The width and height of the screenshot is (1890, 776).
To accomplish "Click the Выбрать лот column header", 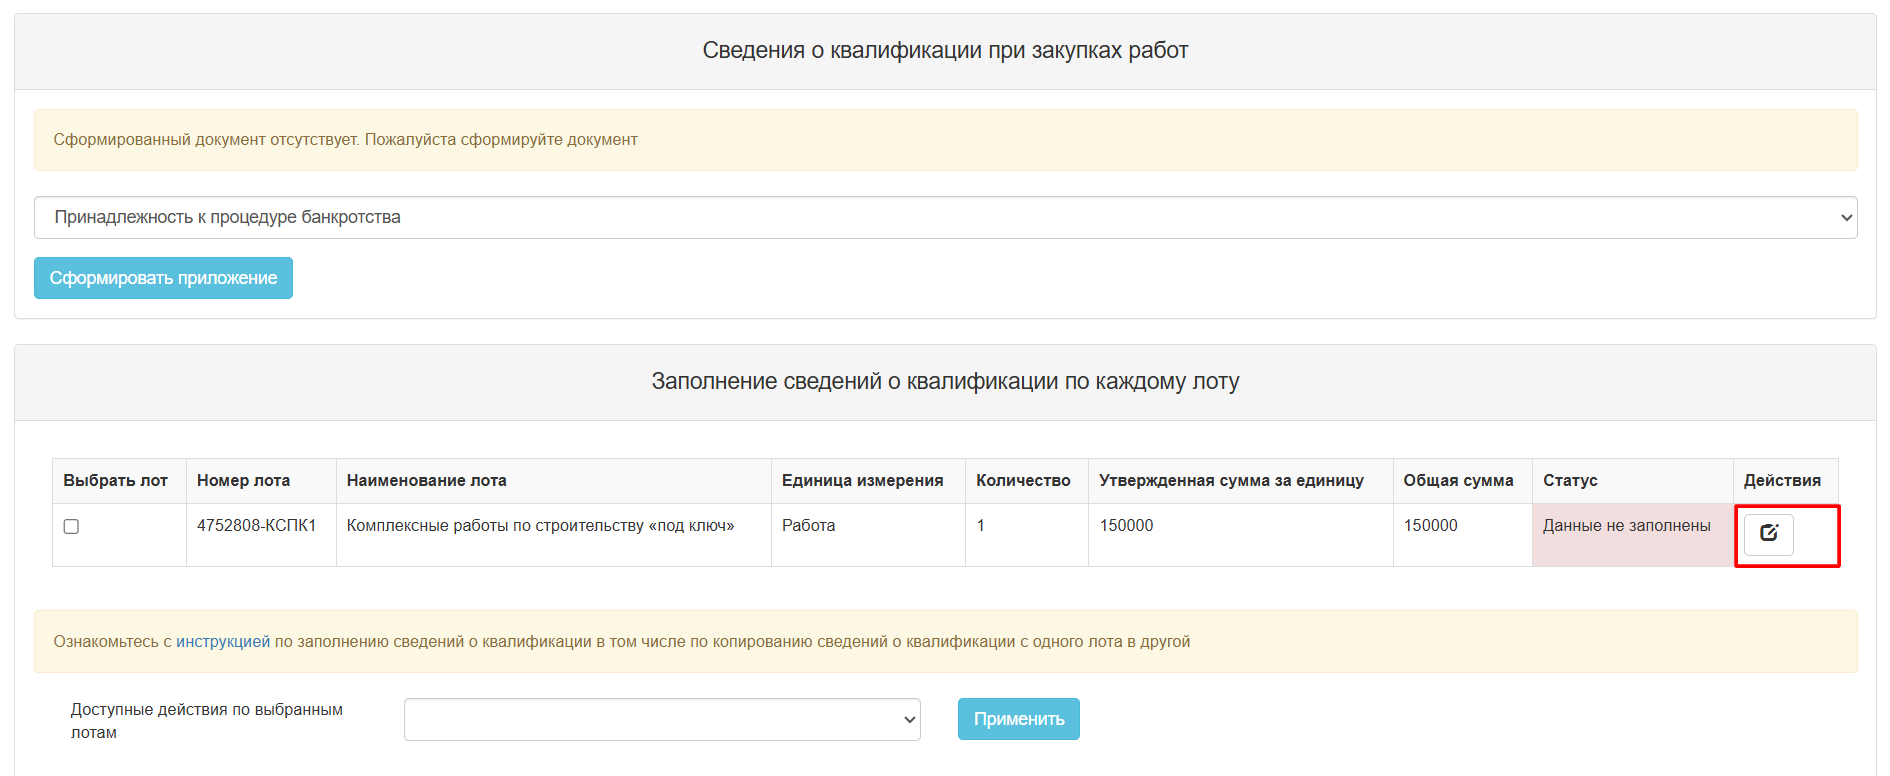I will click(115, 480).
